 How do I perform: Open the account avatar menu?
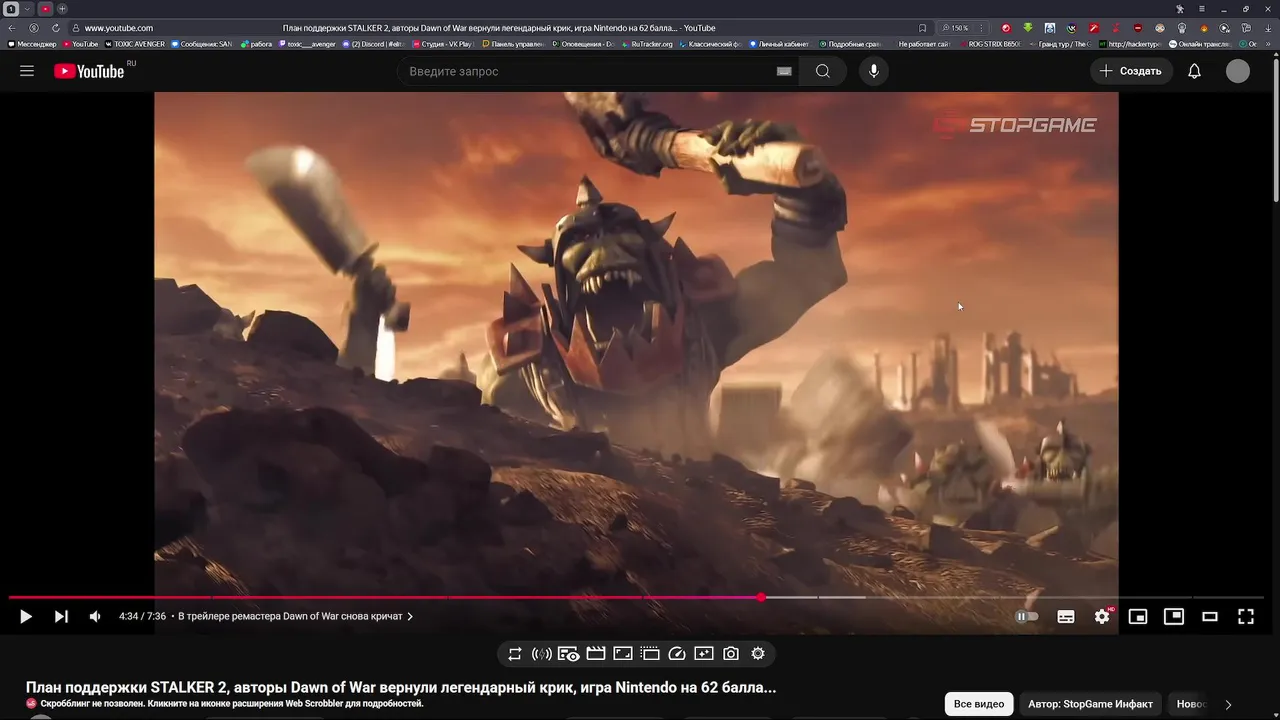point(1238,71)
